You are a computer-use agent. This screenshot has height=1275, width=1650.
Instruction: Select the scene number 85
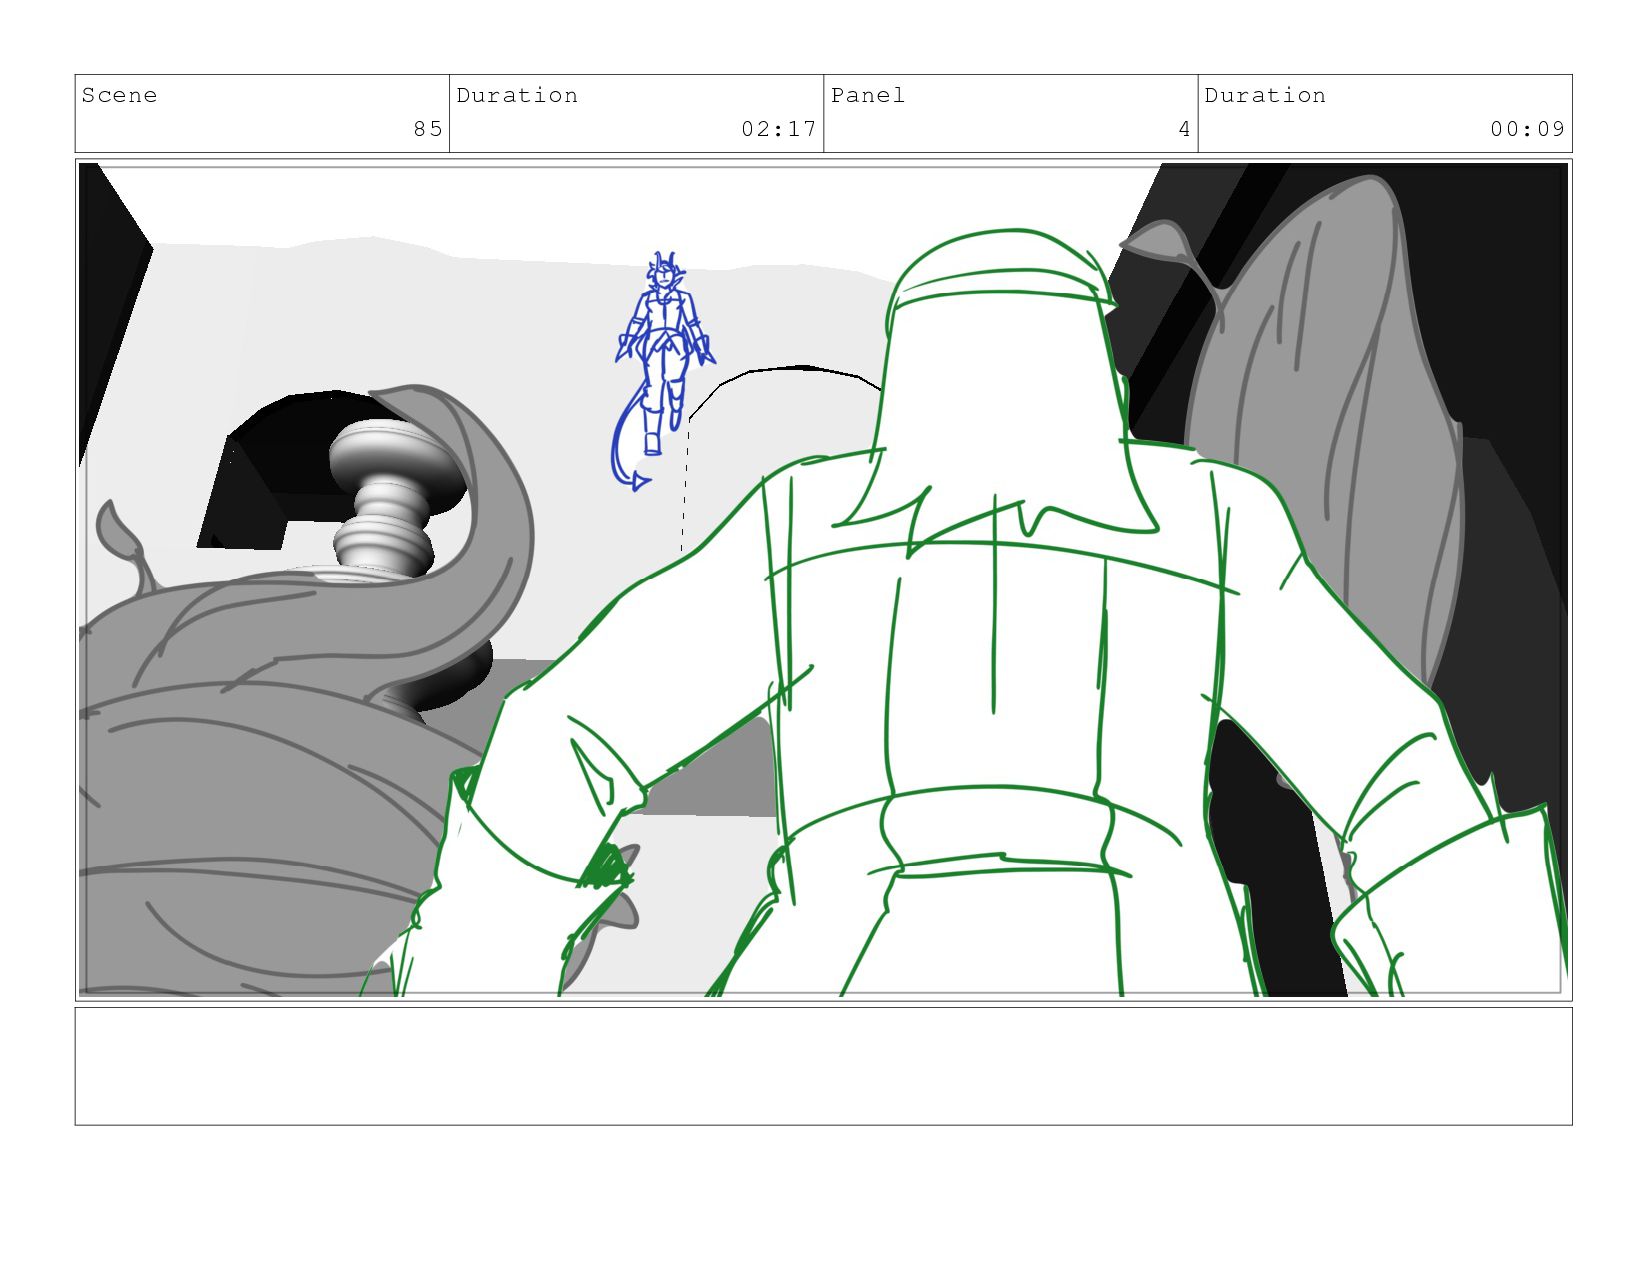coord(428,128)
